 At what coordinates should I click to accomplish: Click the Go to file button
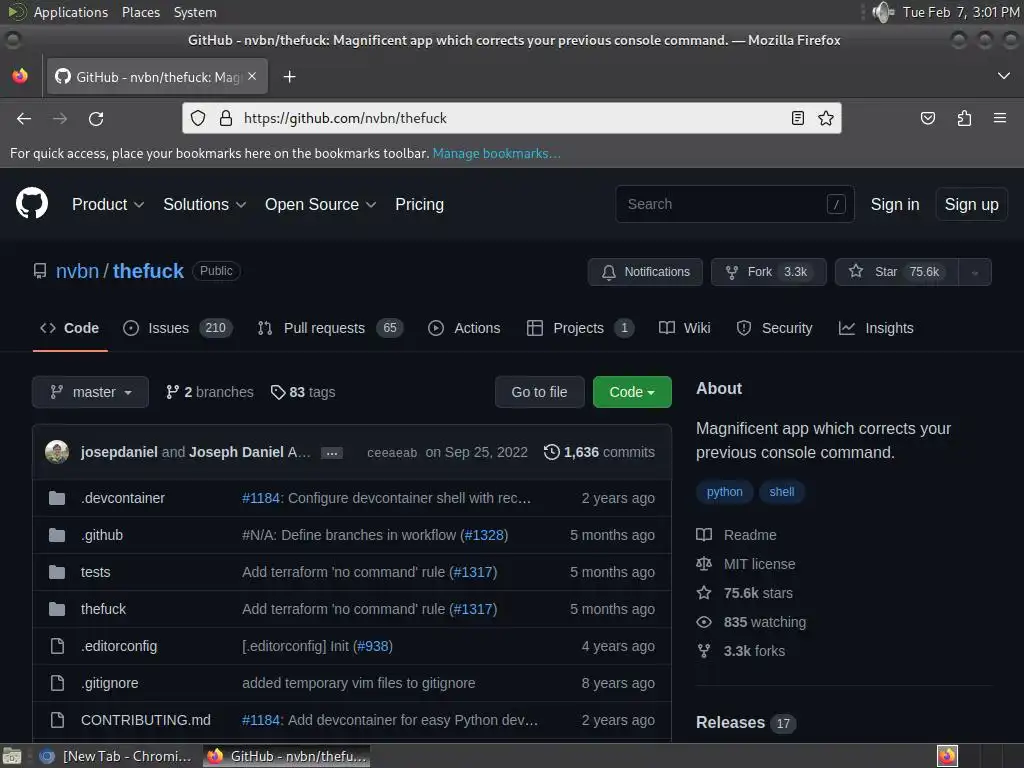(x=539, y=392)
